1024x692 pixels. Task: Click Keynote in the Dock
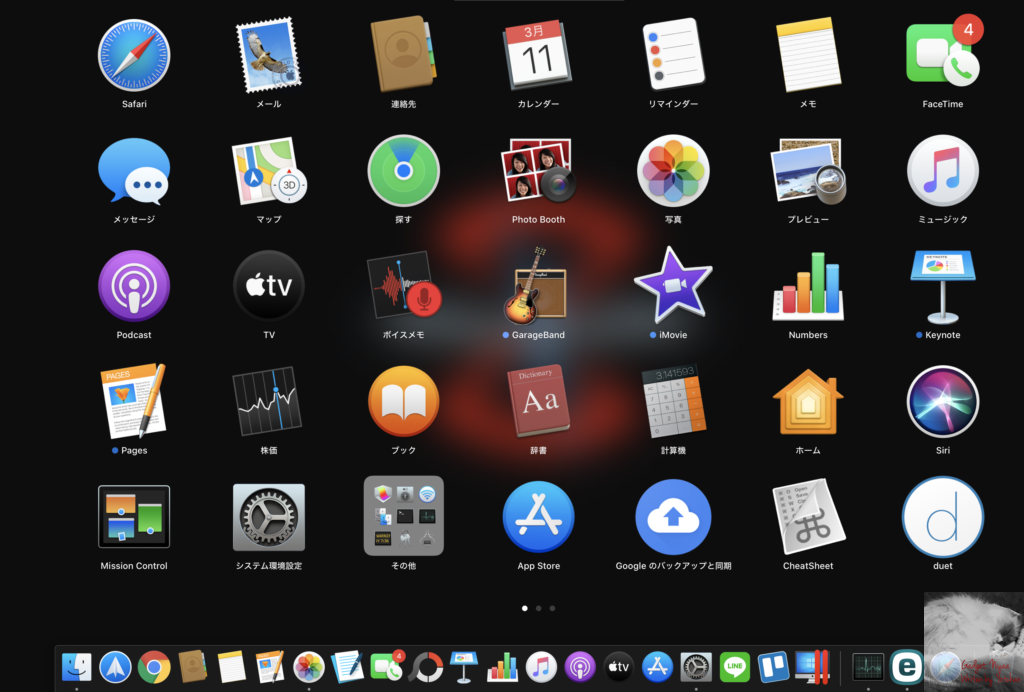[463, 667]
